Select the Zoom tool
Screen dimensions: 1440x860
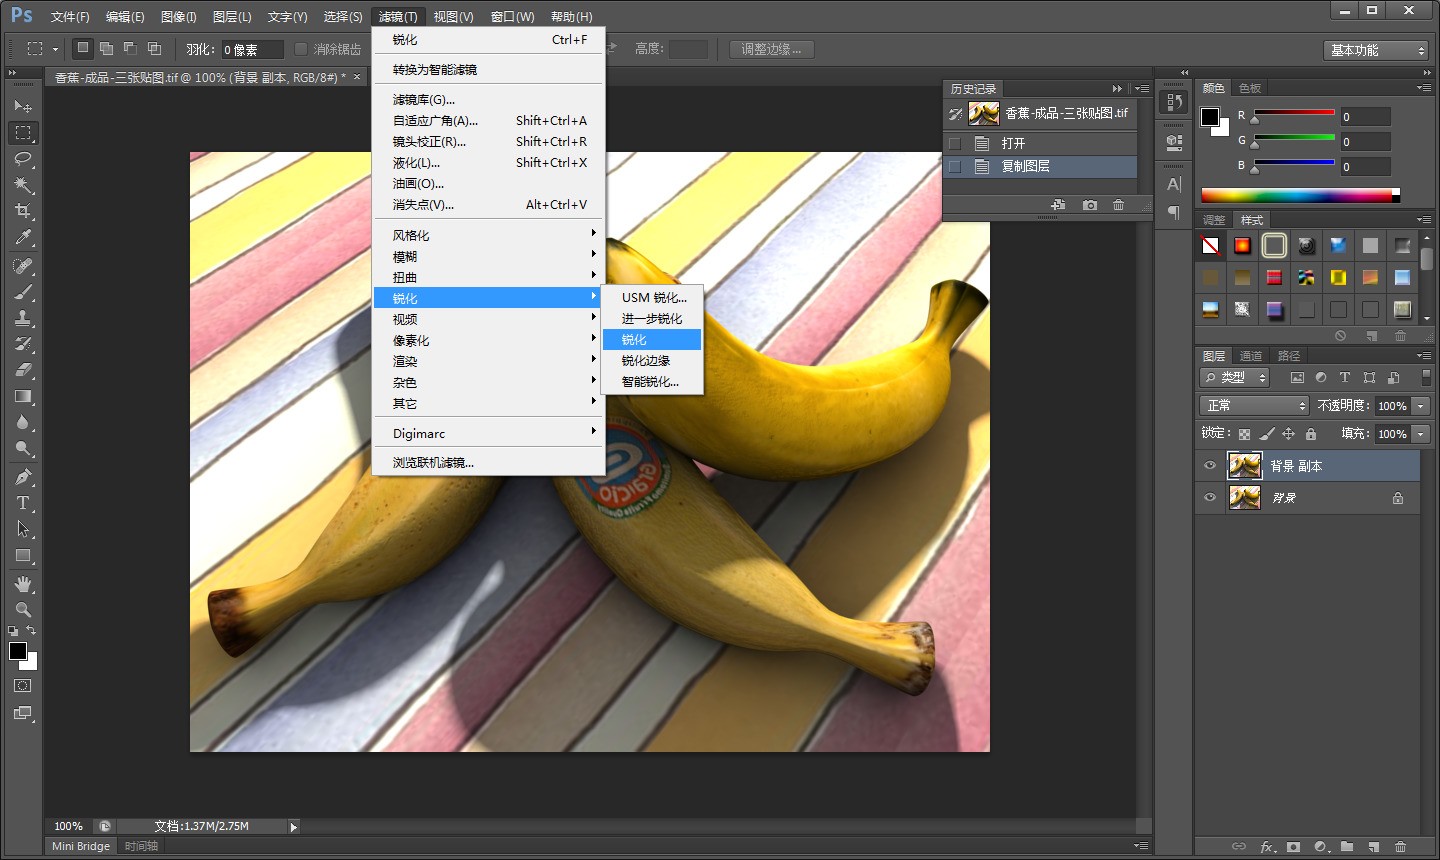pos(23,610)
